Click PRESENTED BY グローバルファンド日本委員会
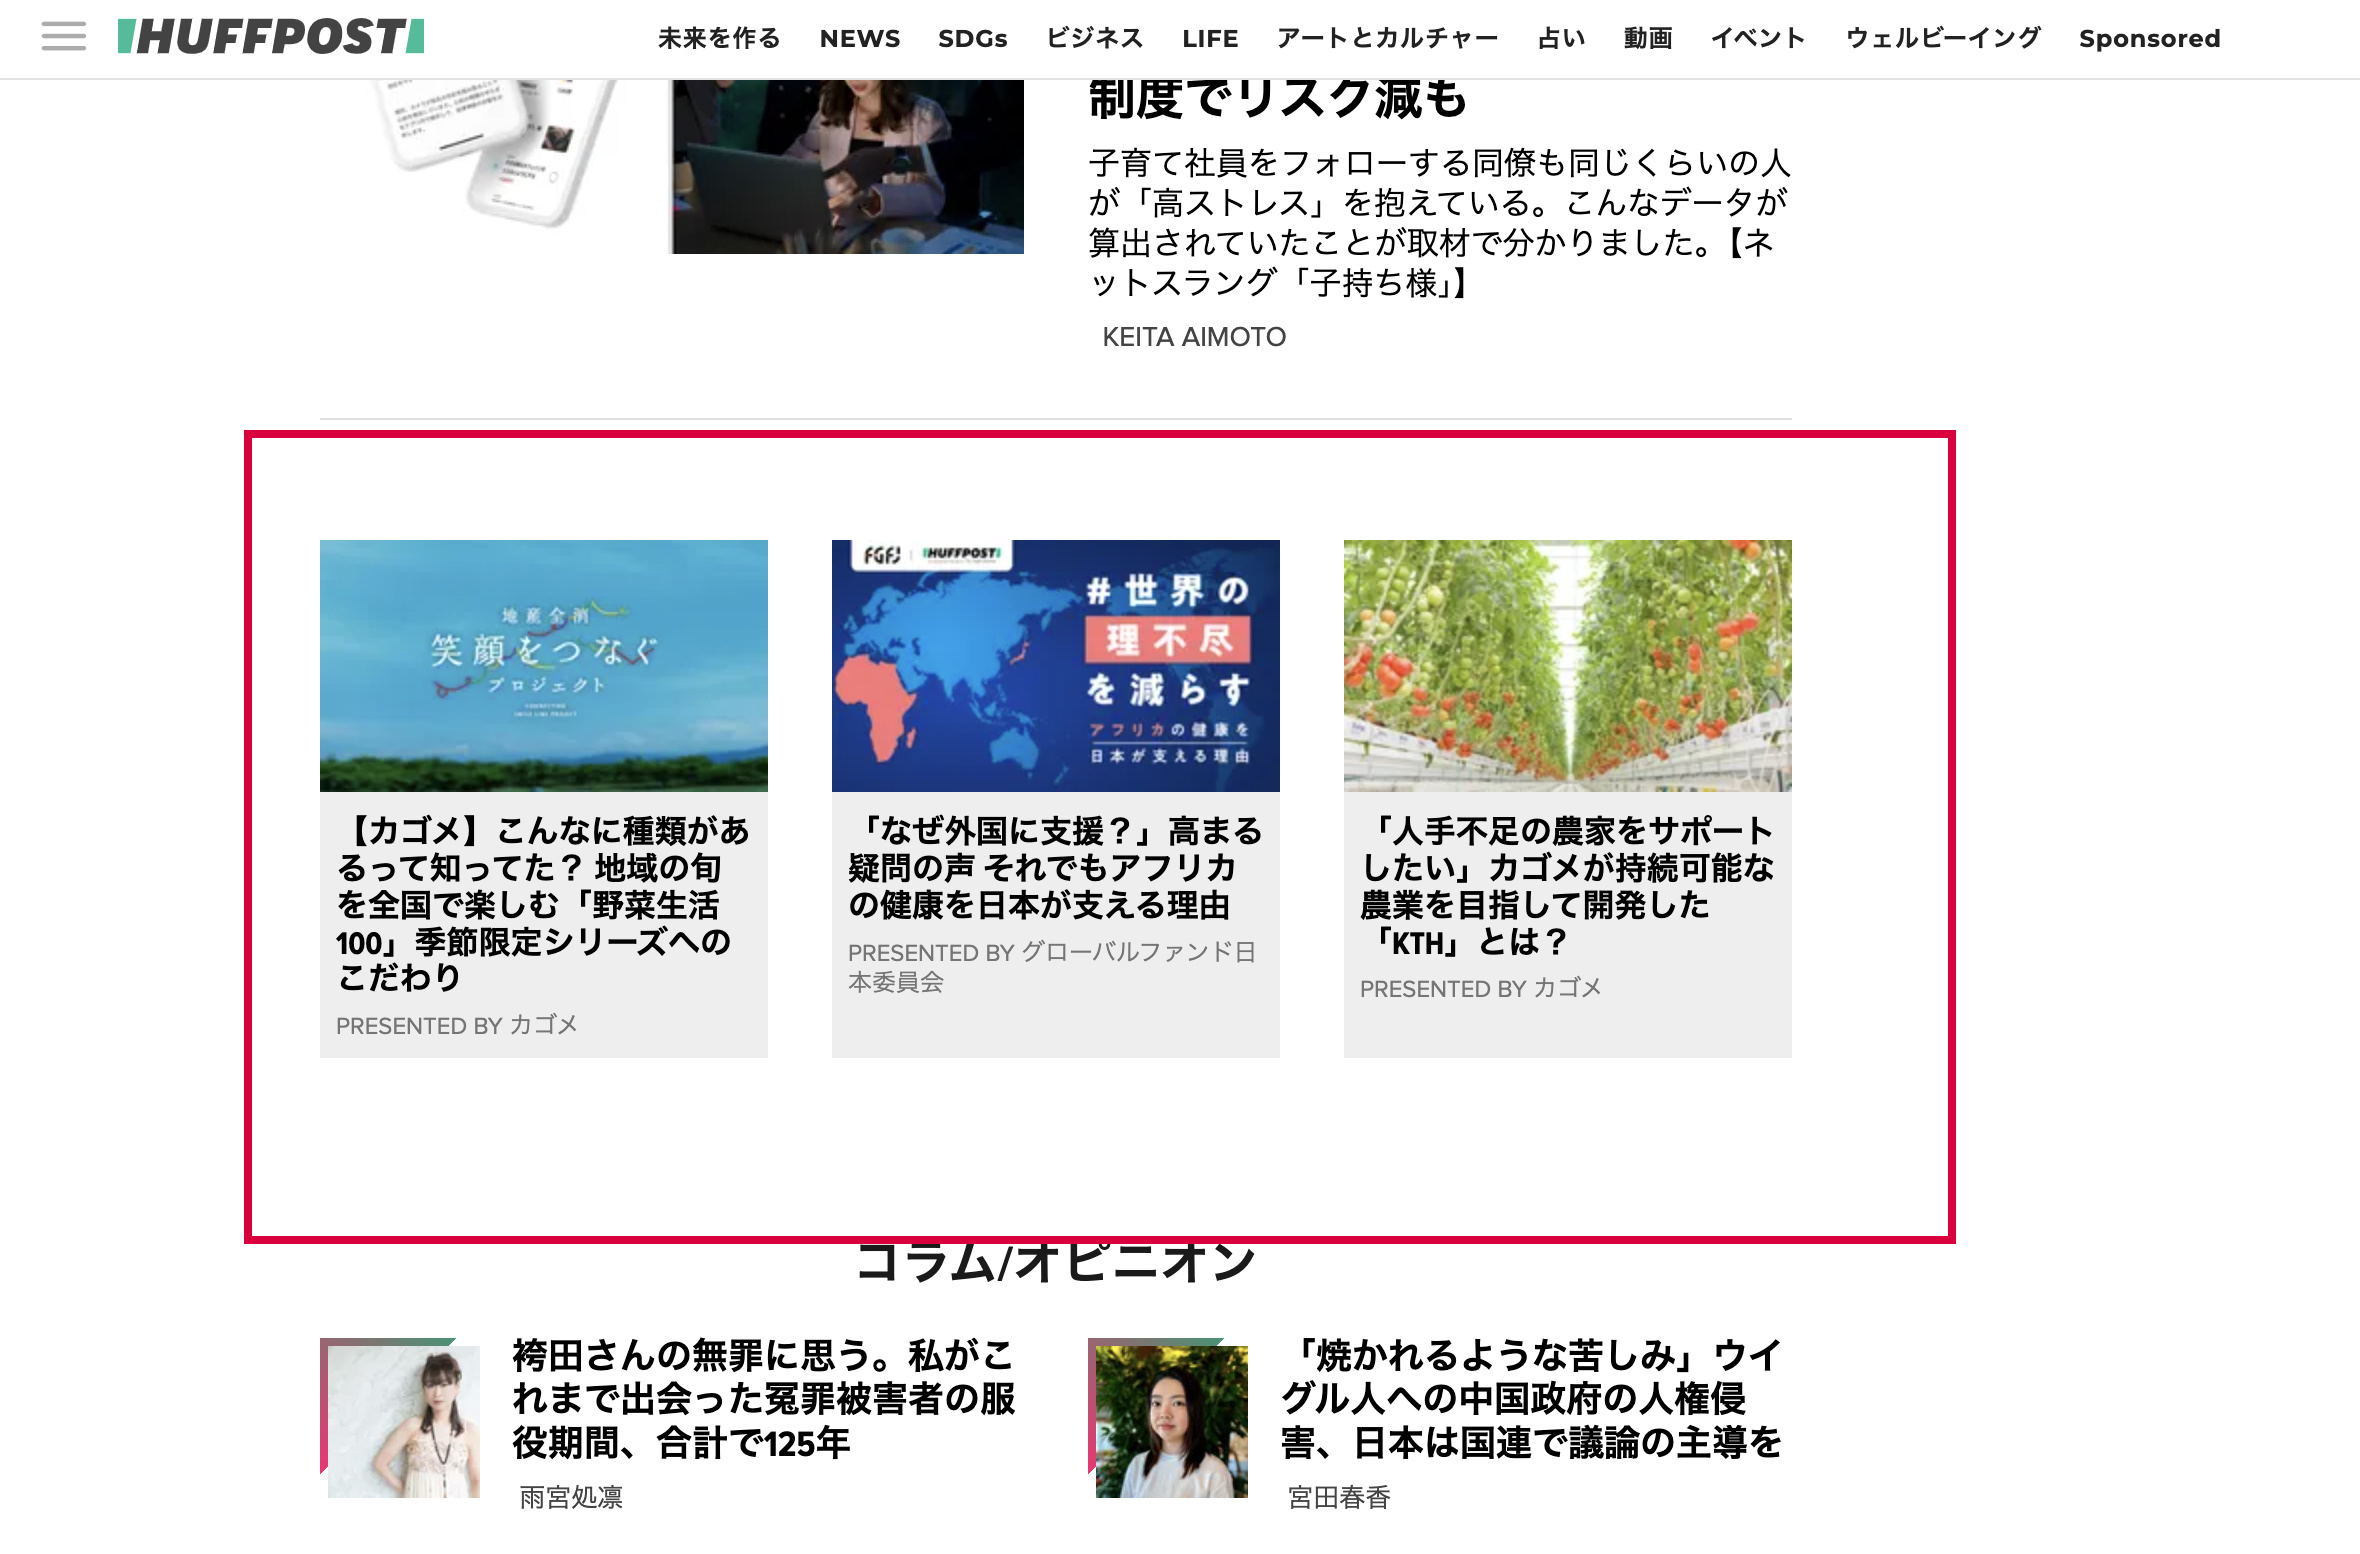The image size is (2360, 1554). (x=1052, y=967)
